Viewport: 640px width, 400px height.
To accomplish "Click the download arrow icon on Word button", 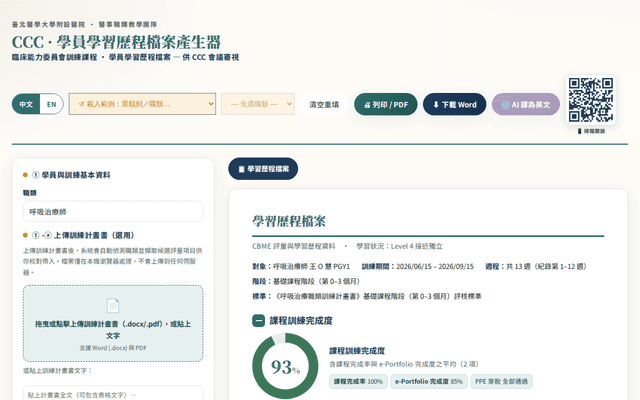I will click(436, 104).
